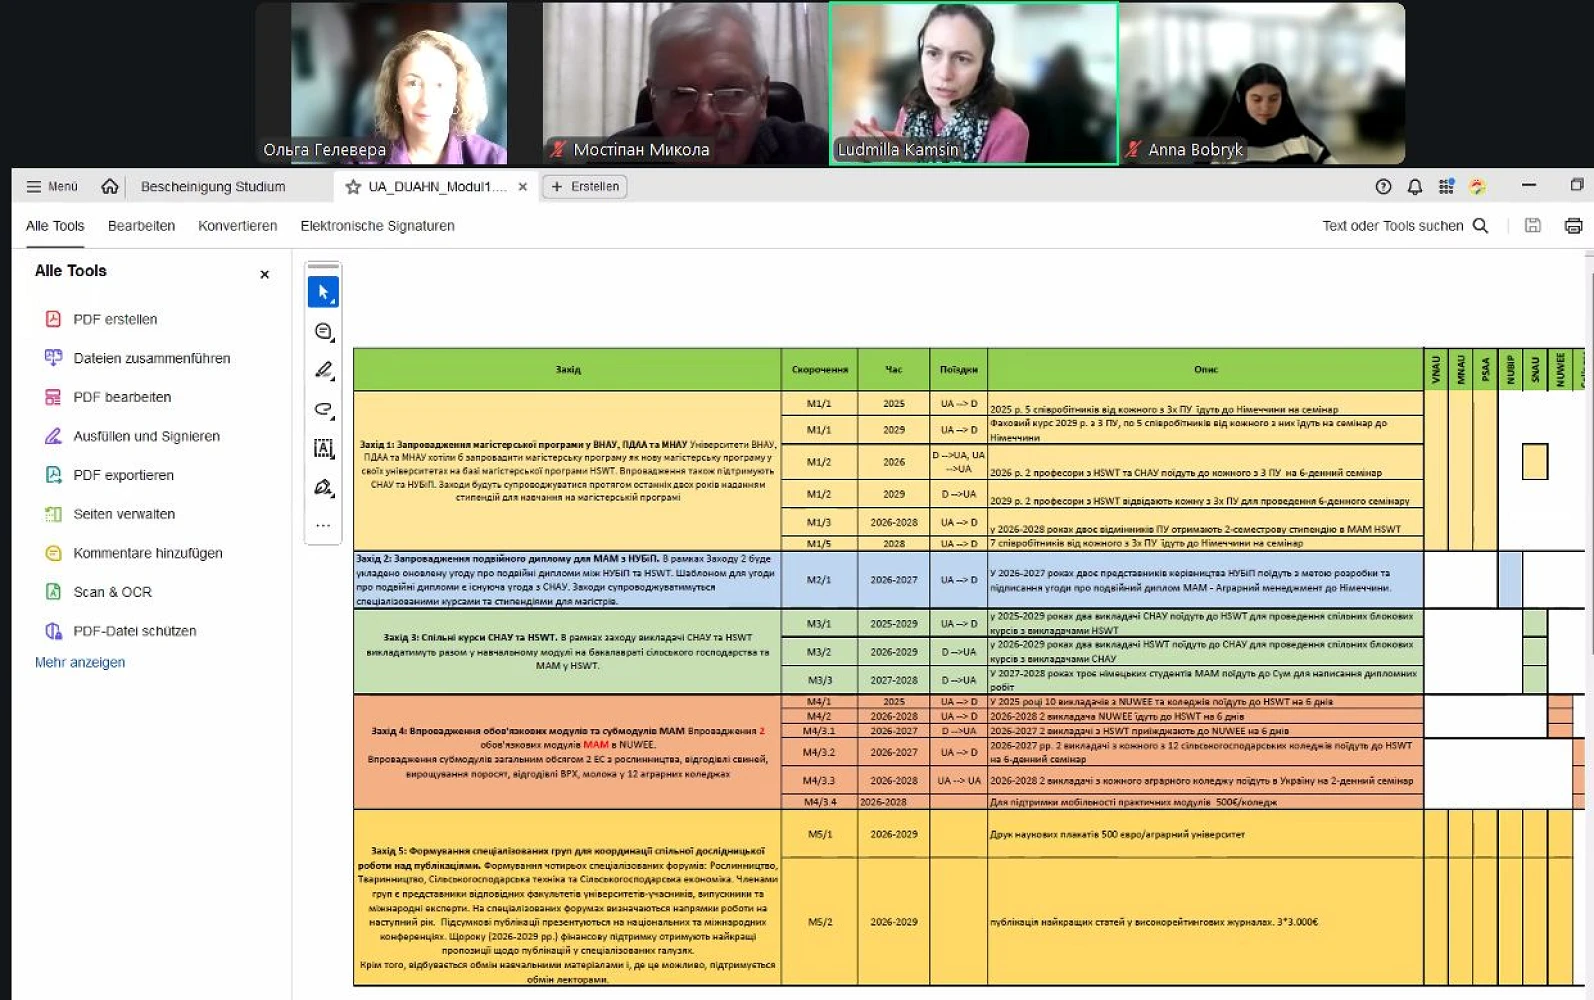The width and height of the screenshot is (1594, 1000).
Task: Click the home icon
Action: tap(110, 186)
